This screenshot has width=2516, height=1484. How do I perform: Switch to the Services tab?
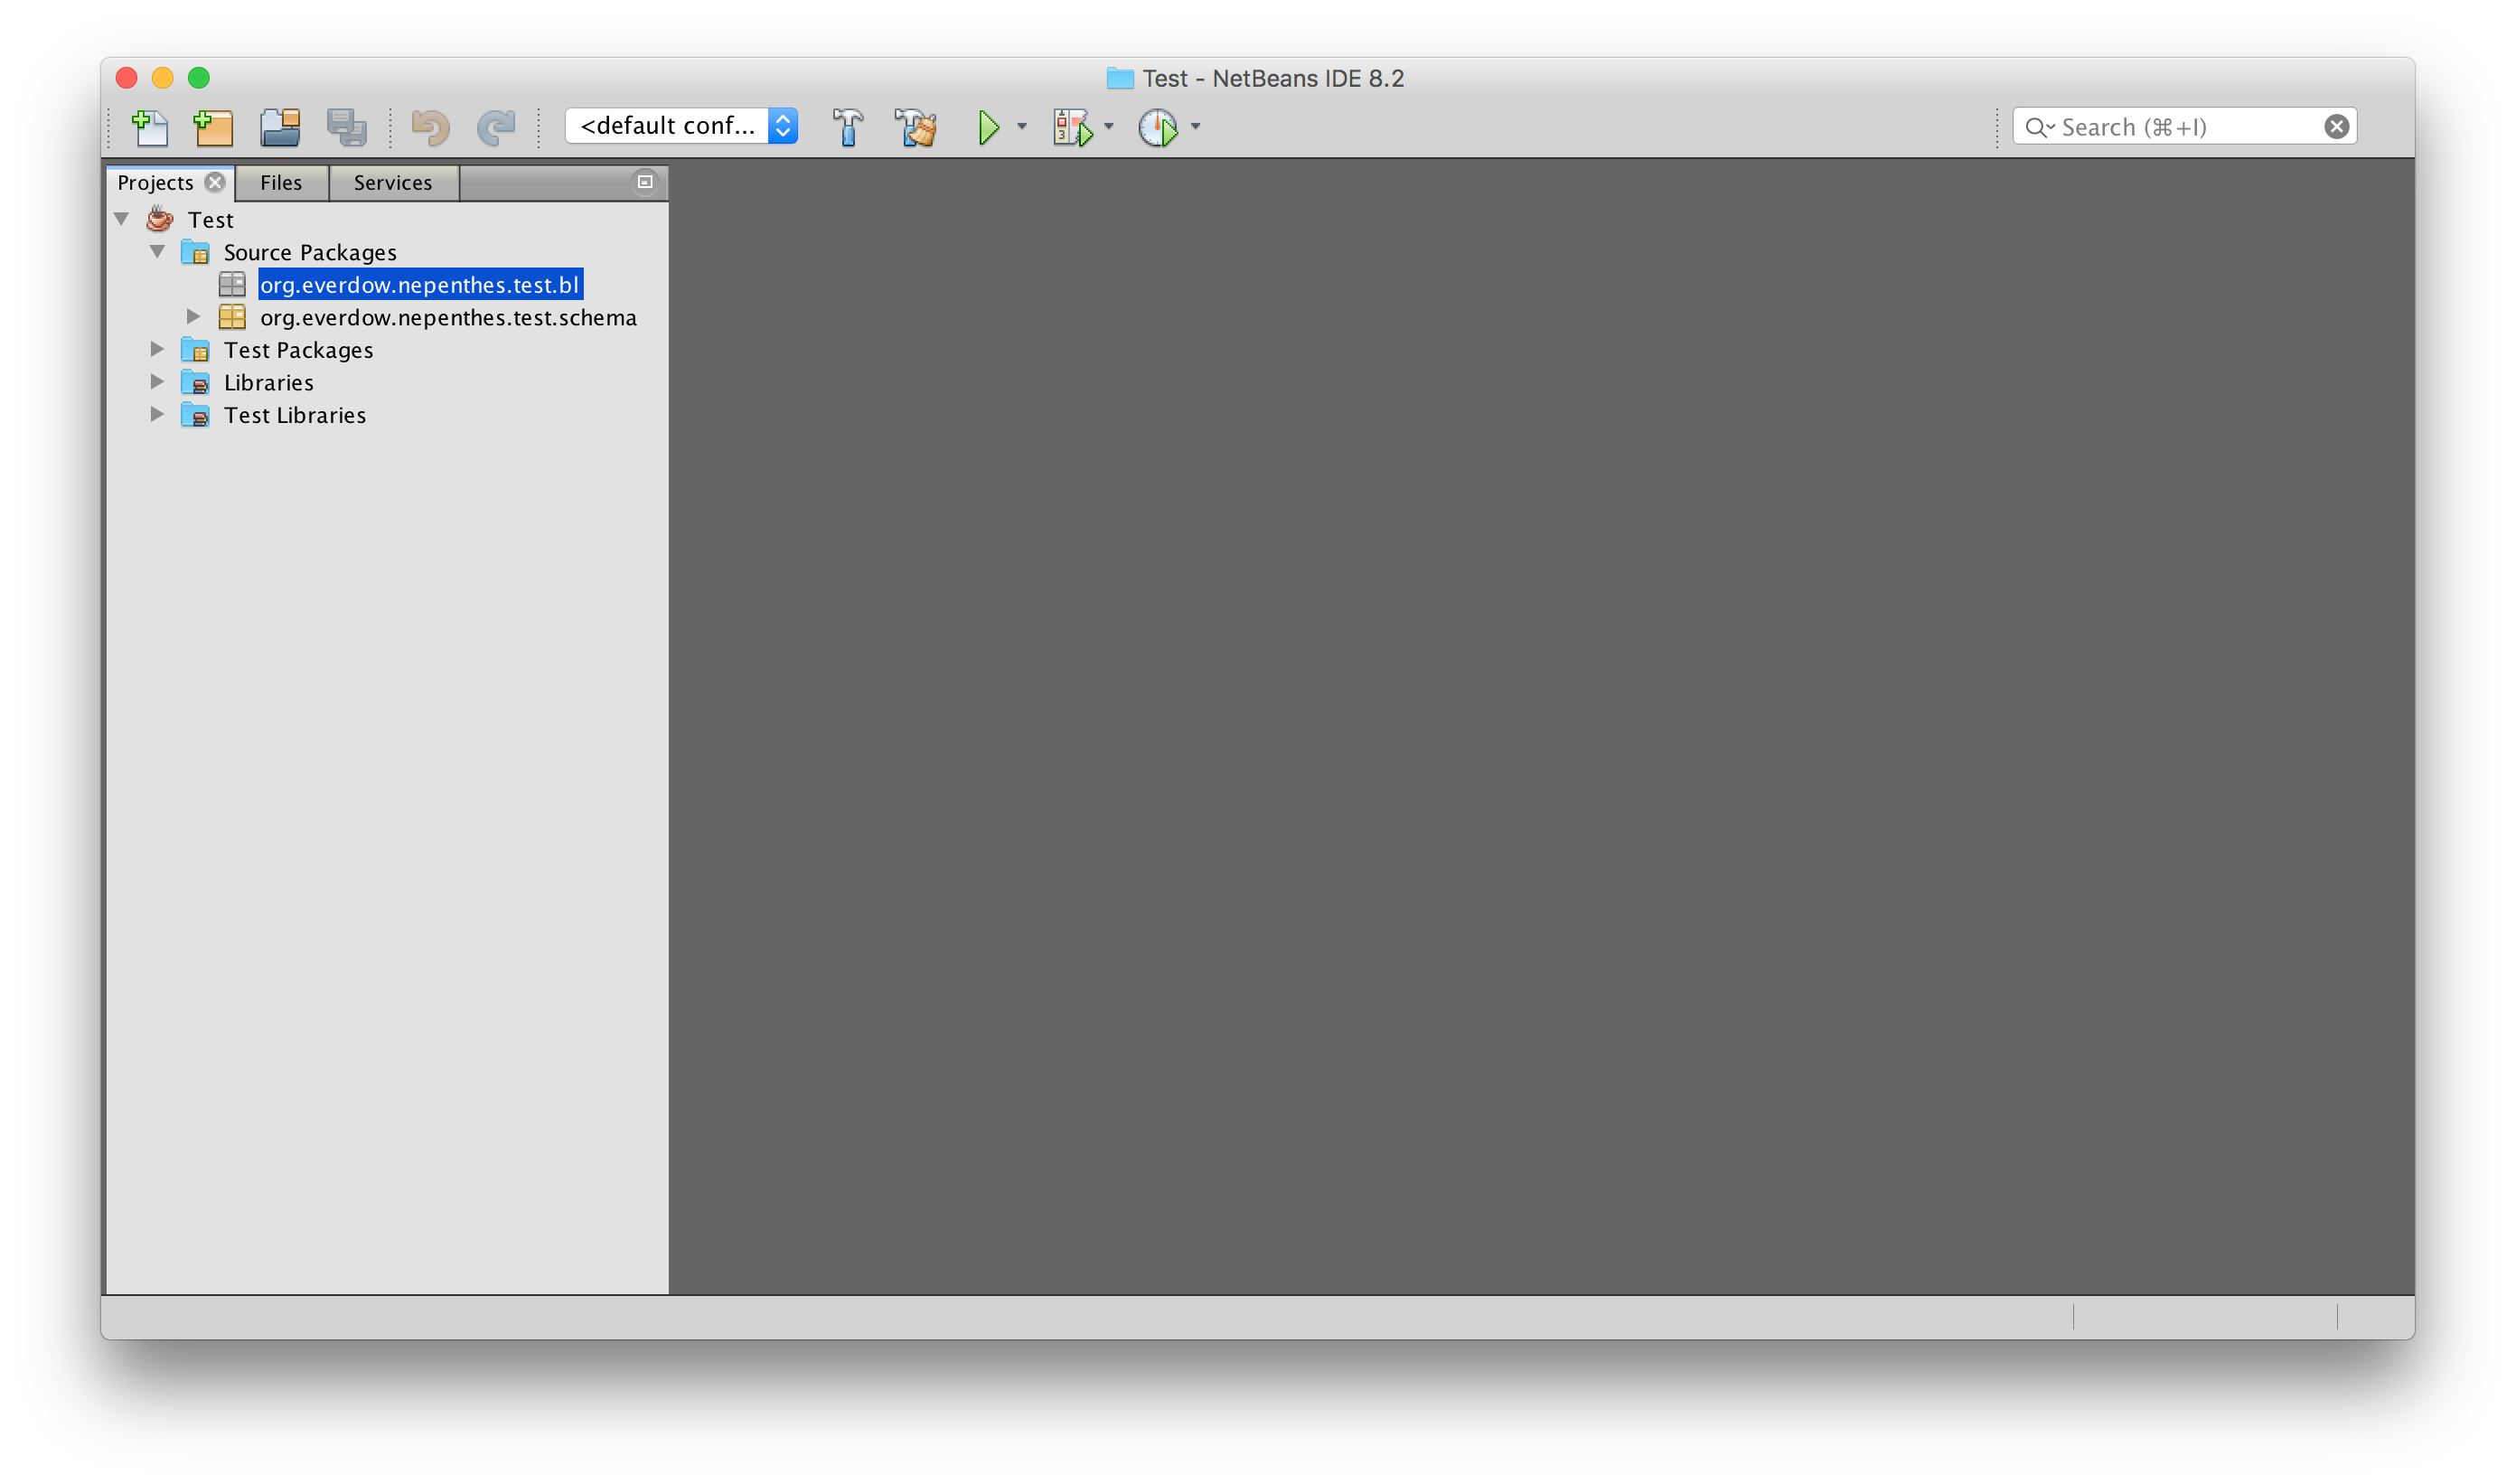[x=393, y=183]
